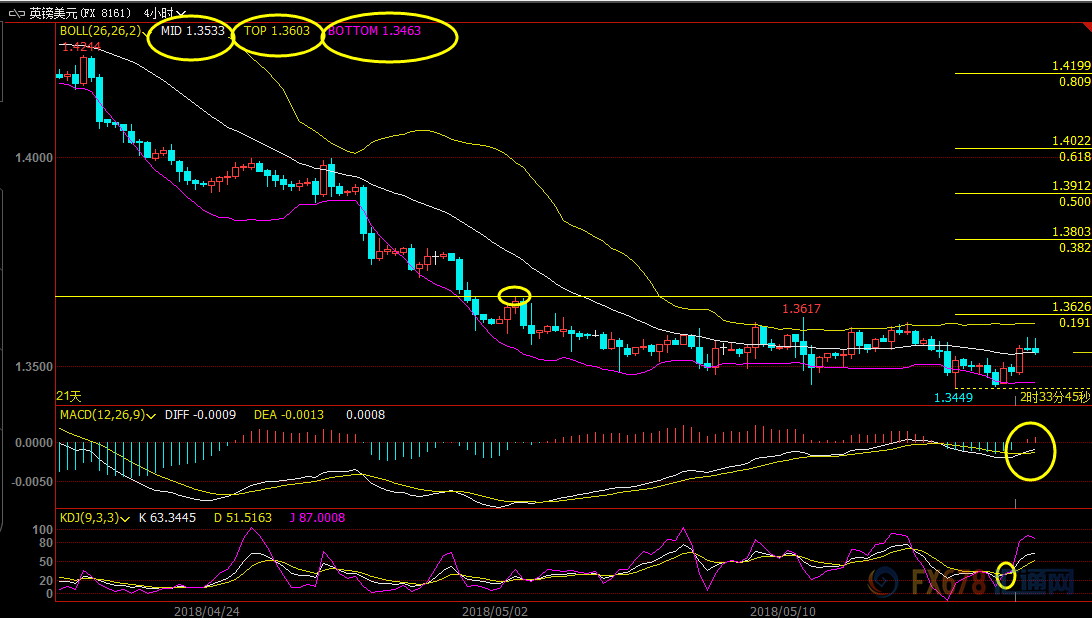Click the 2018/05/02 date on time axis
Screen dimensions: 1092x618
pos(493,609)
